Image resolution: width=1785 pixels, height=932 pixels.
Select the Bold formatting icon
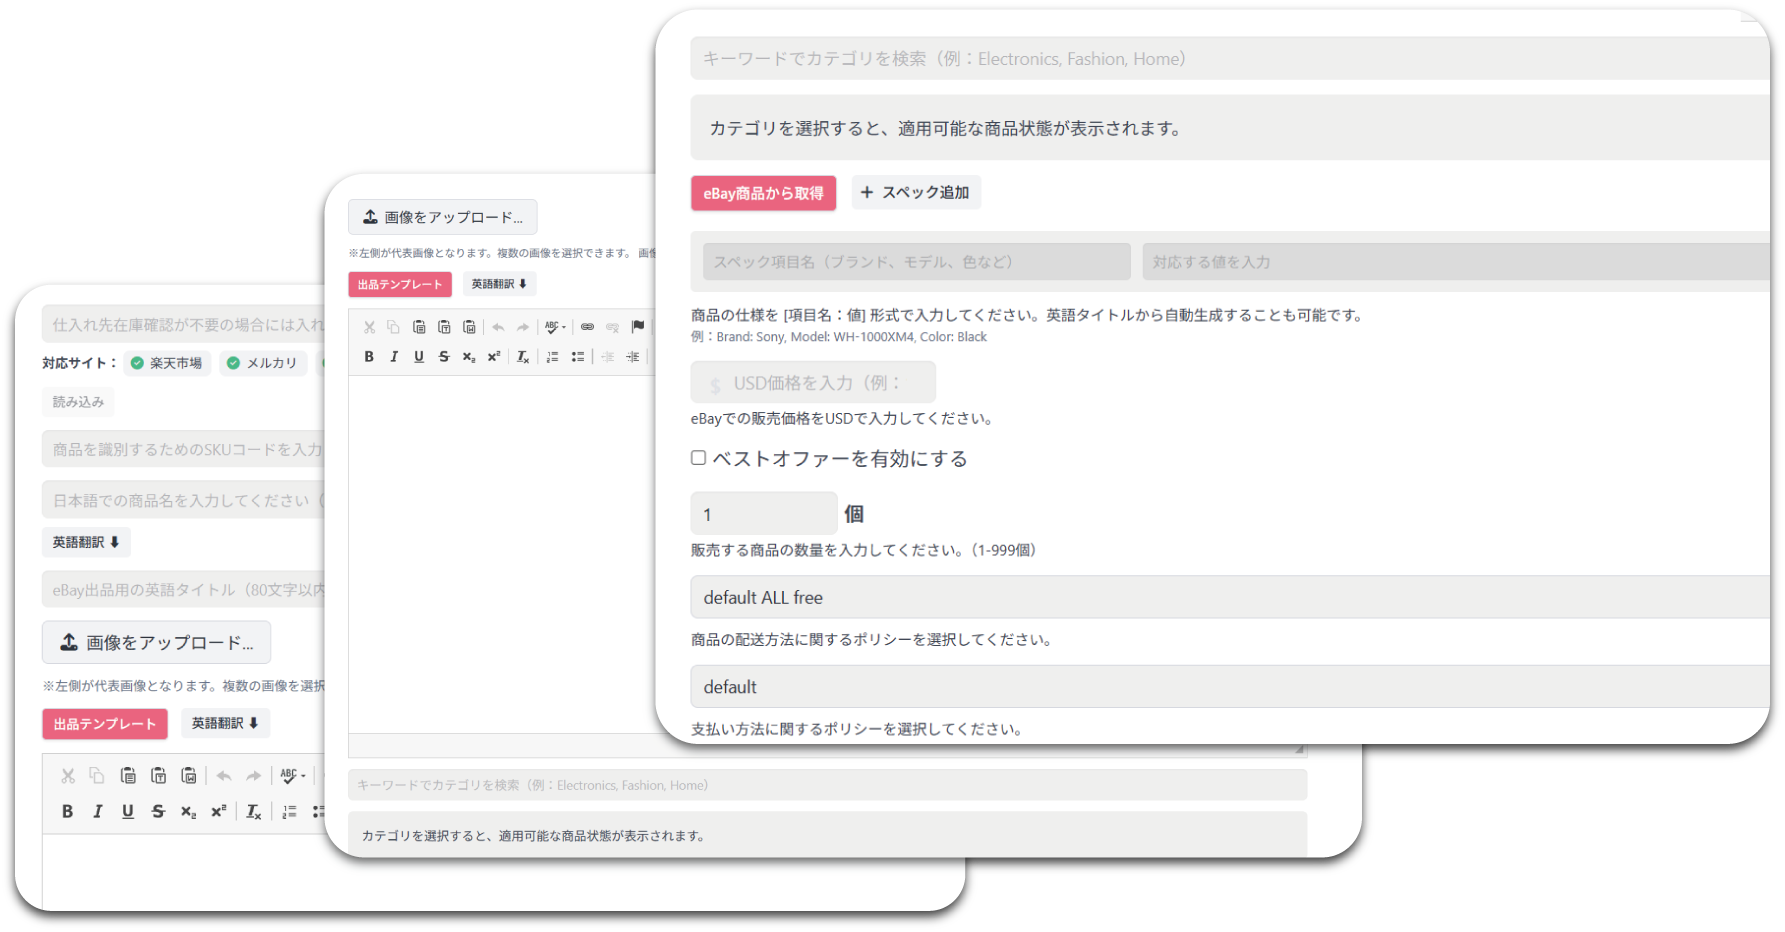click(369, 356)
